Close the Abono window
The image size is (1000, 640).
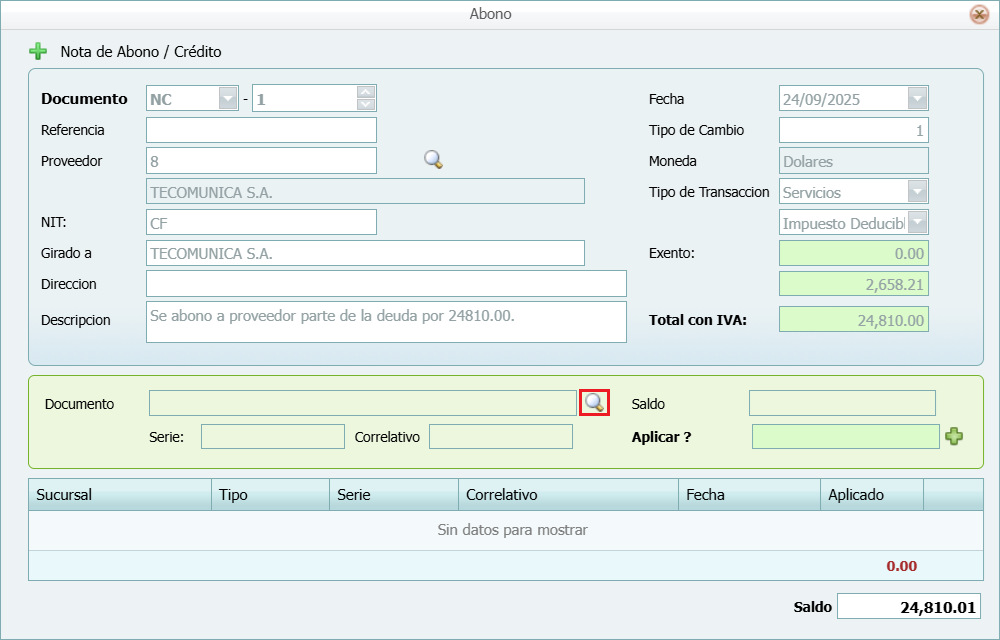pos(979,14)
